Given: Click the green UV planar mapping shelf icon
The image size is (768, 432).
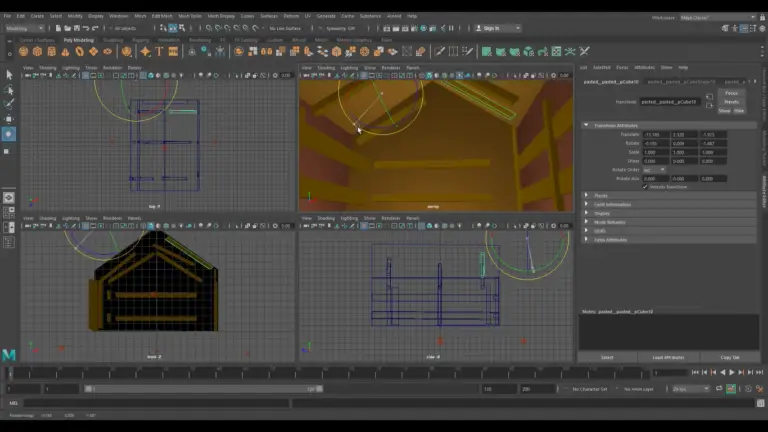Looking at the screenshot, I should [486, 51].
